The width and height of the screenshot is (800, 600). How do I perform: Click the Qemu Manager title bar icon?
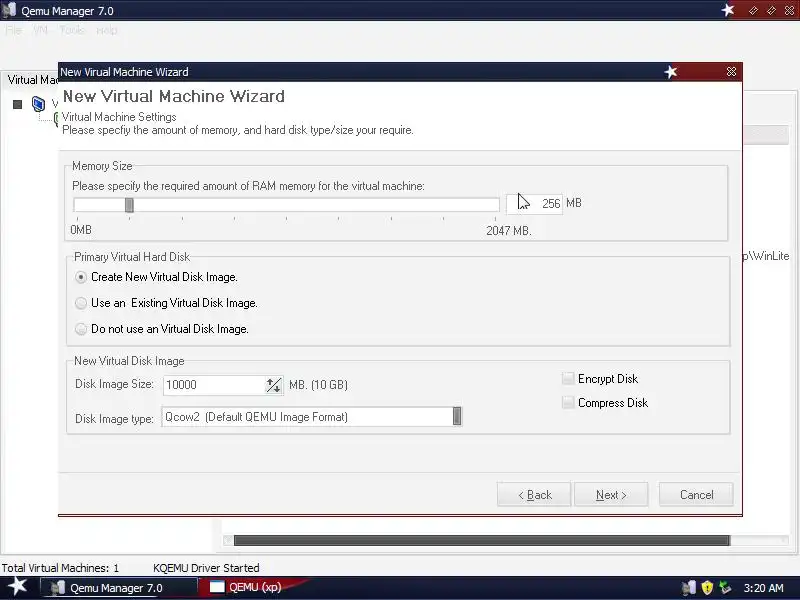pos(9,10)
